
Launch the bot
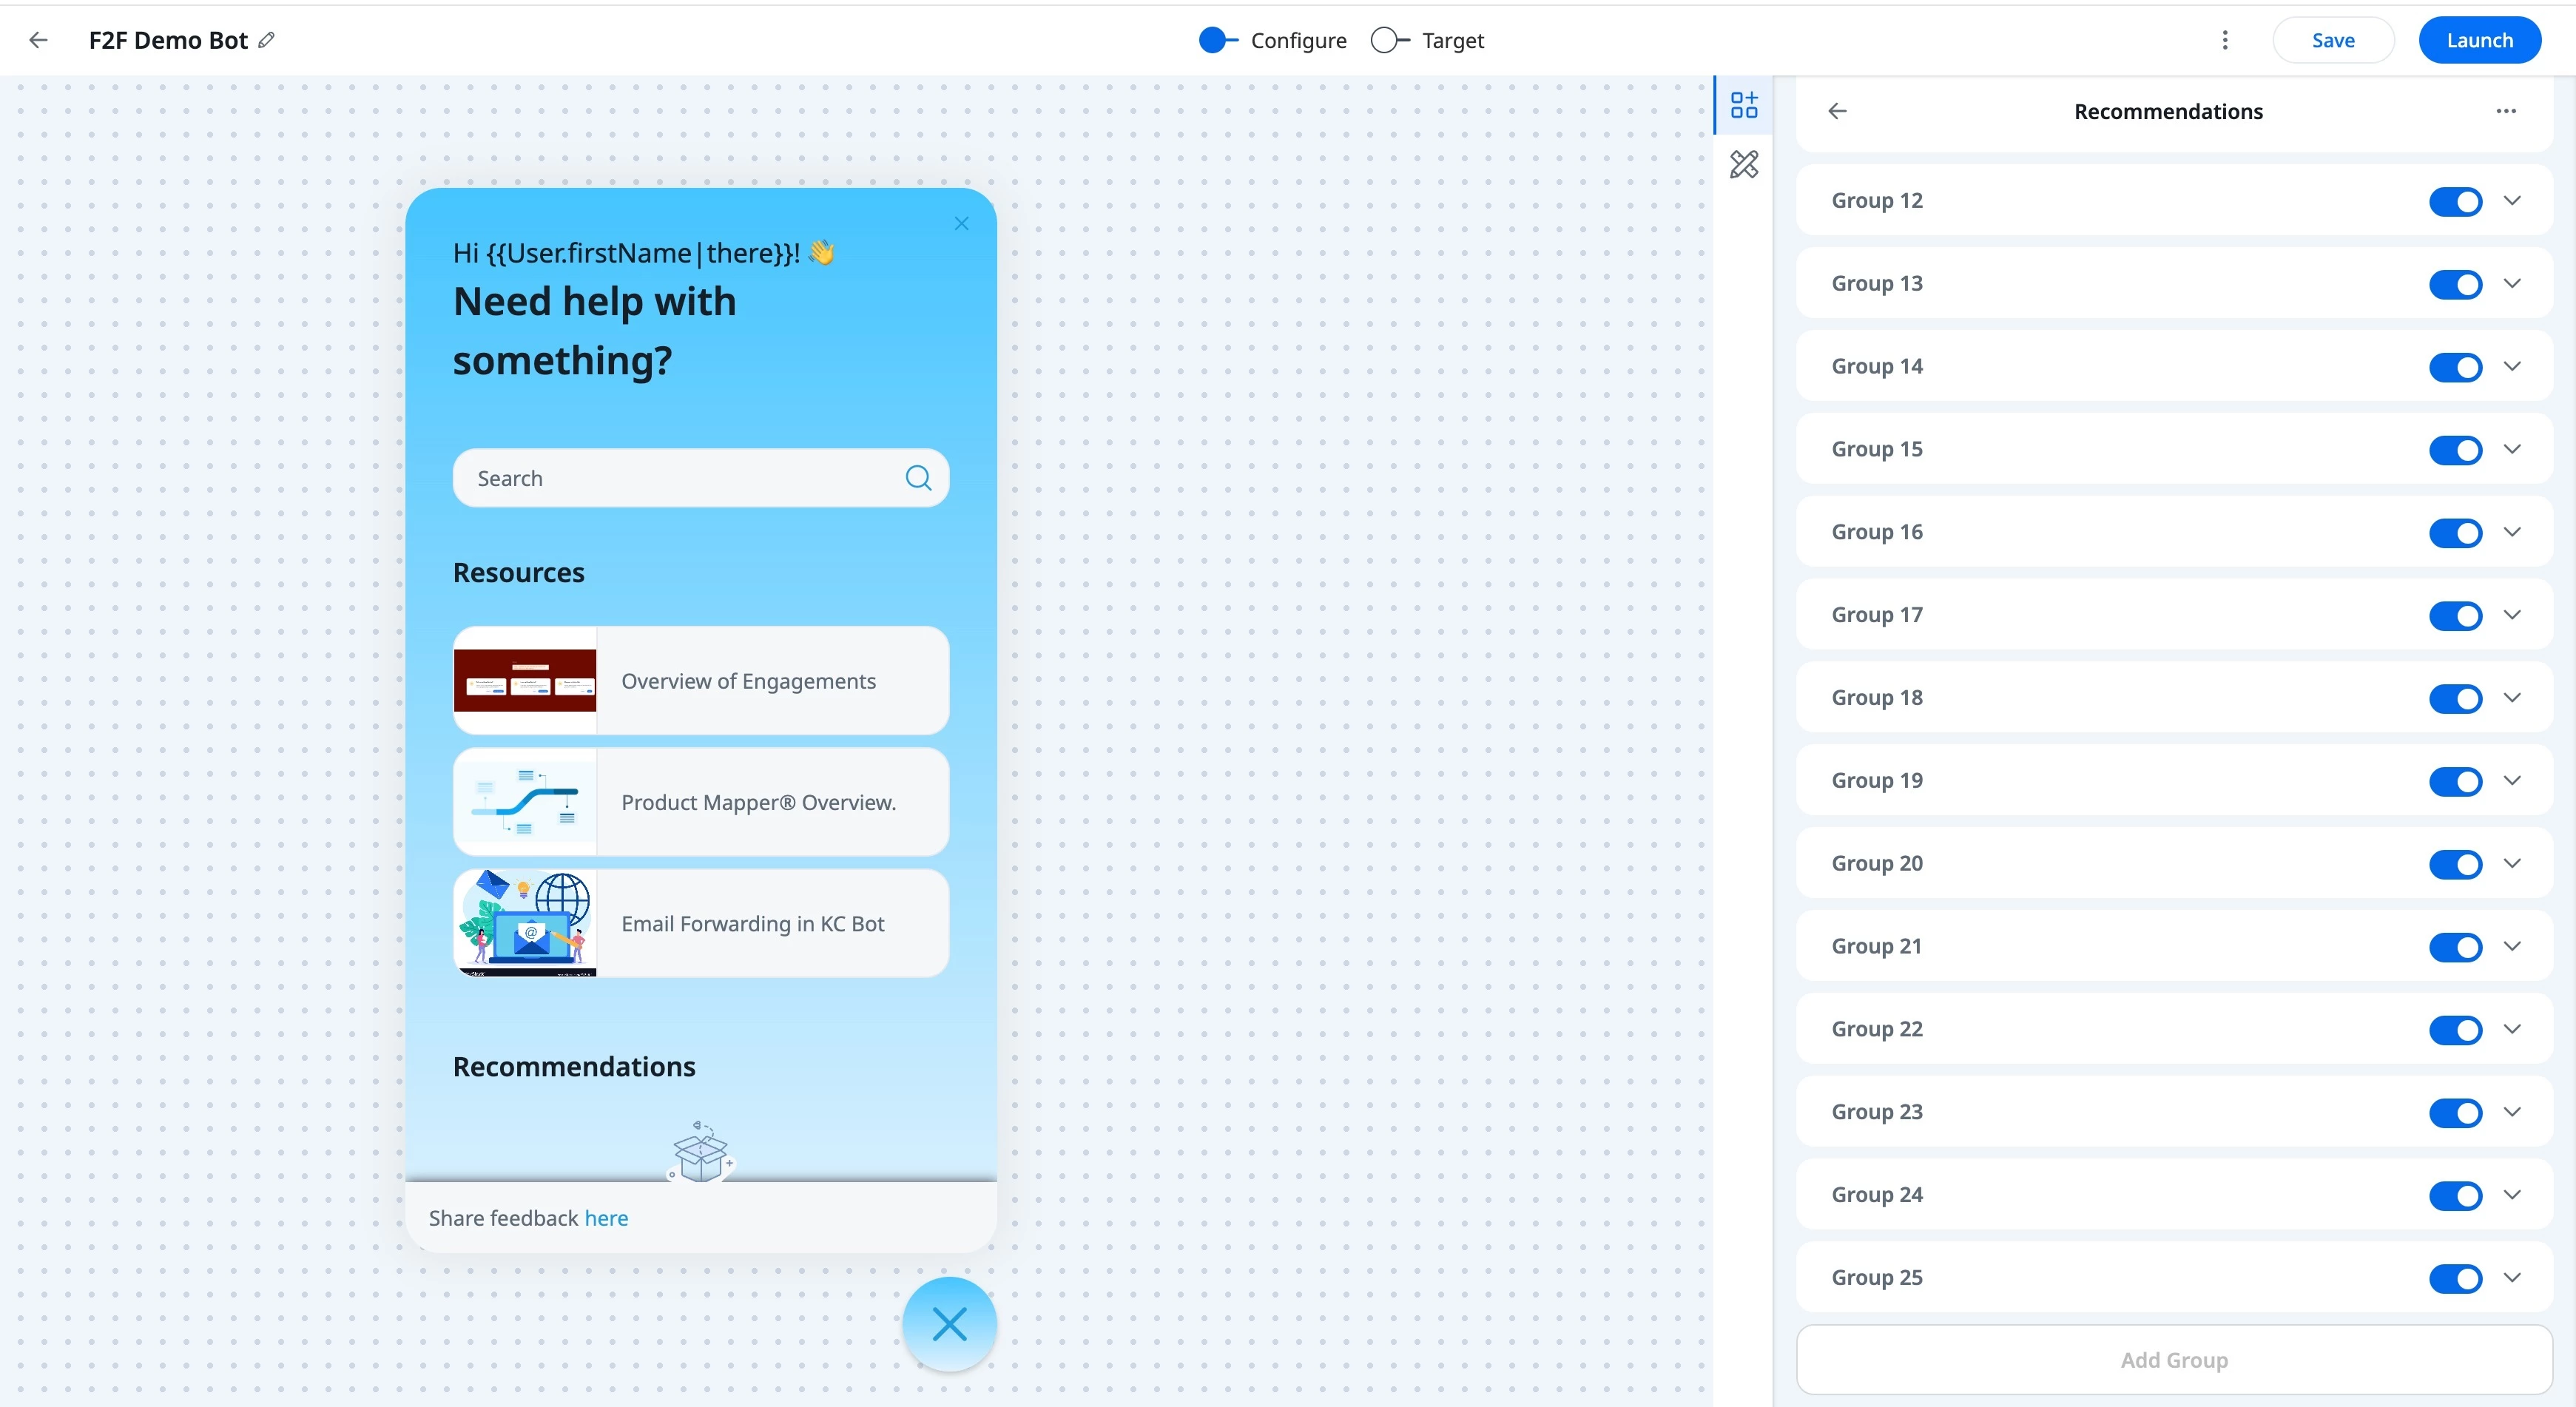coord(2480,40)
